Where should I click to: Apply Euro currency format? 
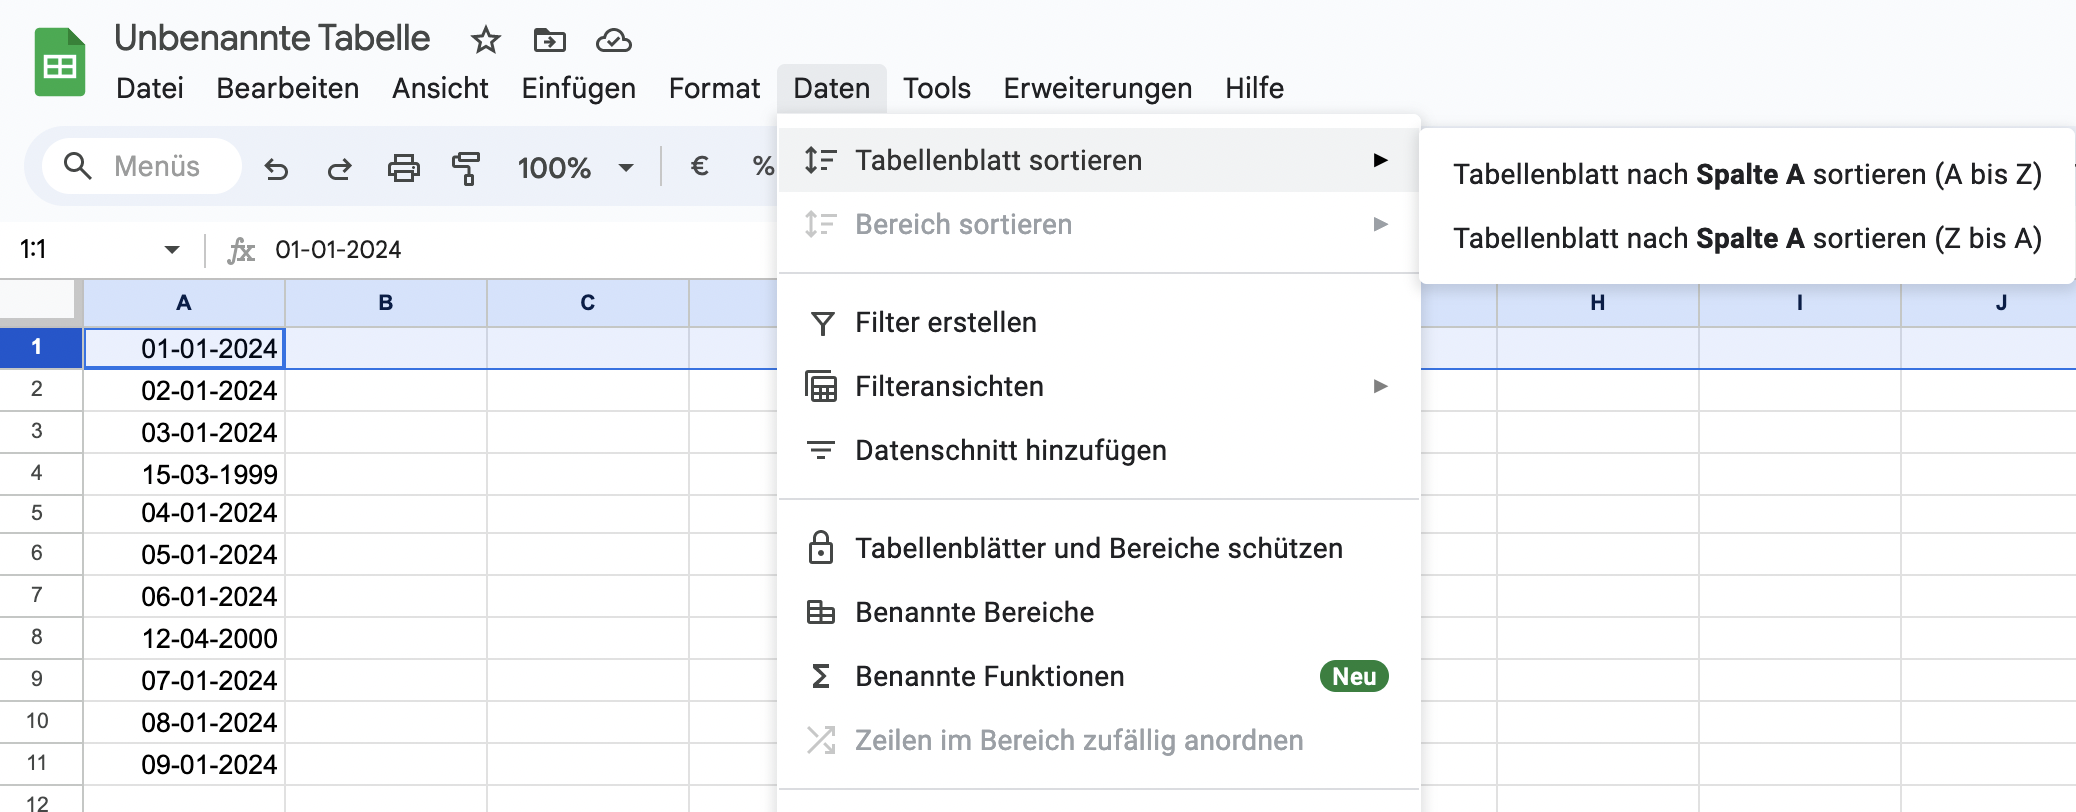click(x=700, y=167)
